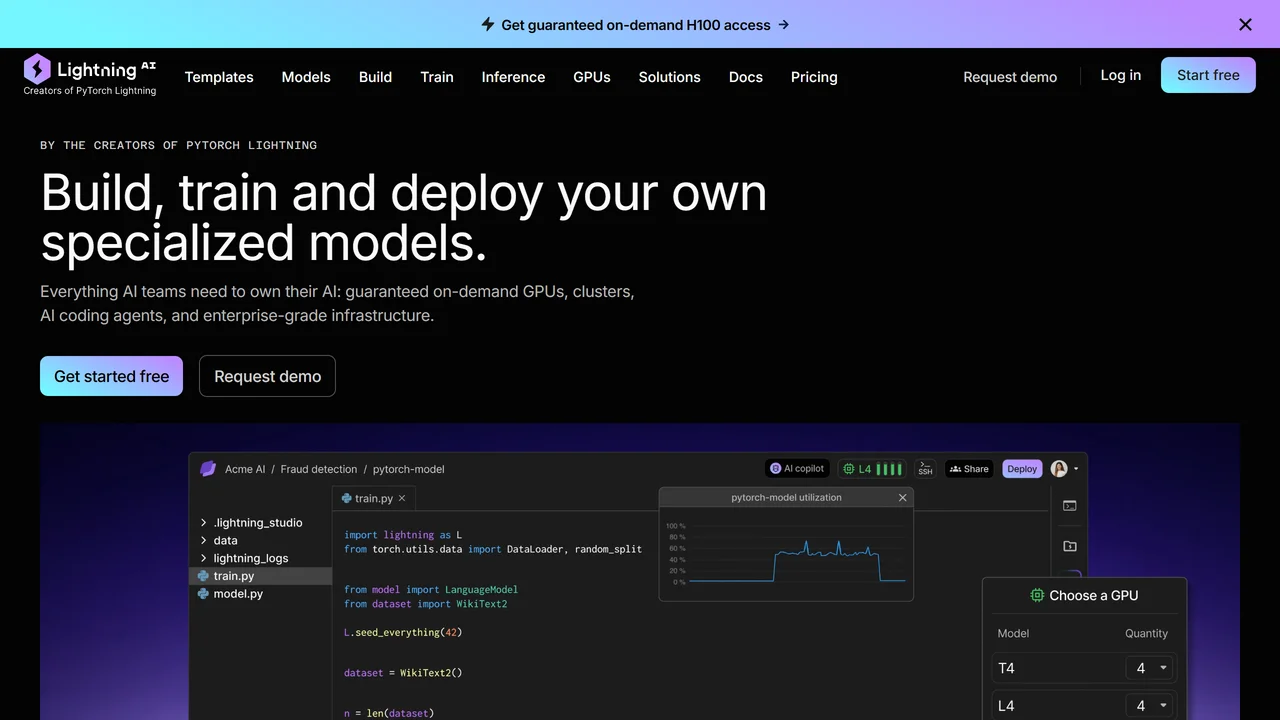The image size is (1280, 720).
Task: Open the SSH connection icon
Action: point(925,468)
